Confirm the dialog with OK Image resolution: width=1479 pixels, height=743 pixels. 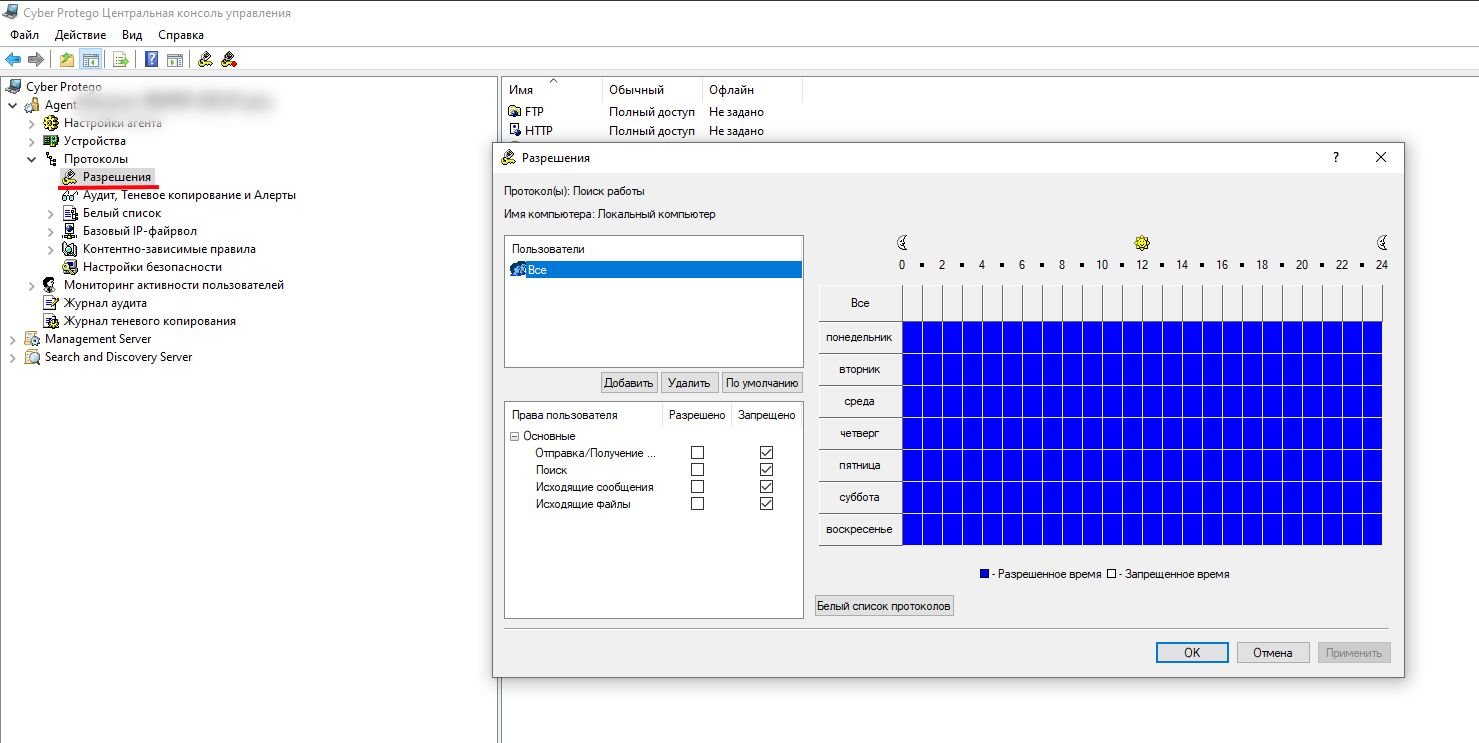pos(1192,652)
